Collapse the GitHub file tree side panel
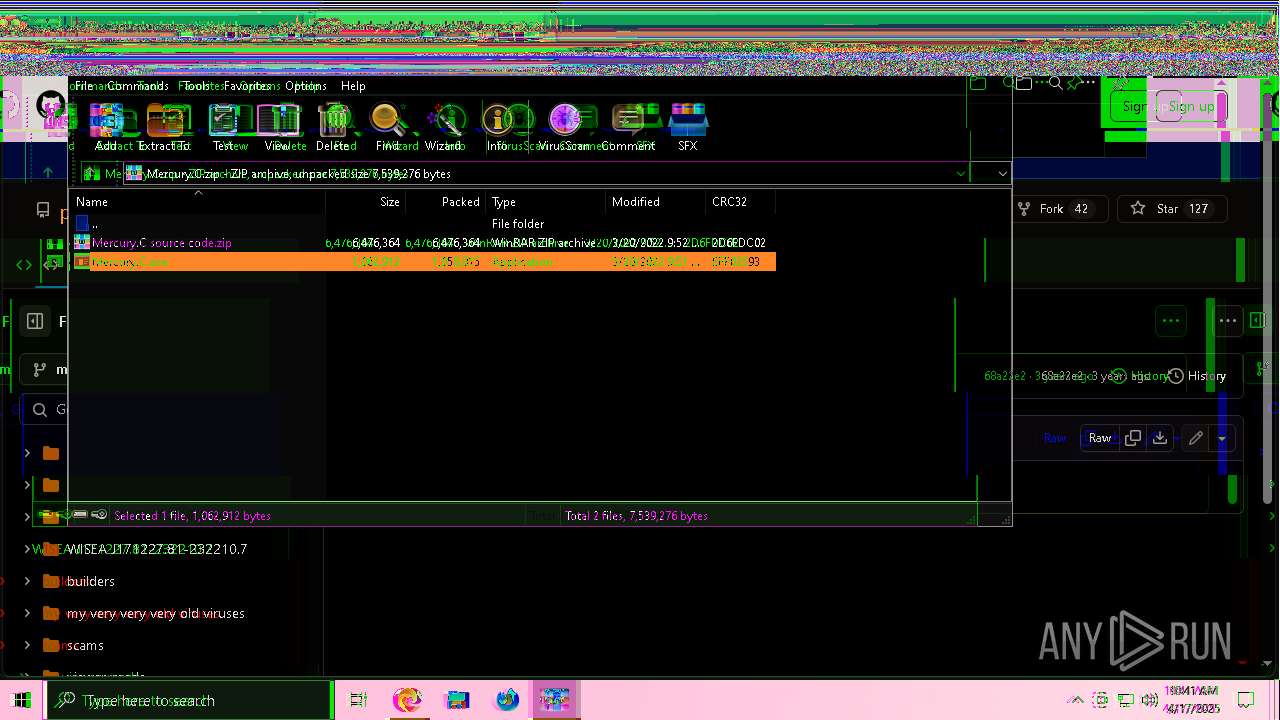Screen dimensions: 1280x720 [35, 321]
